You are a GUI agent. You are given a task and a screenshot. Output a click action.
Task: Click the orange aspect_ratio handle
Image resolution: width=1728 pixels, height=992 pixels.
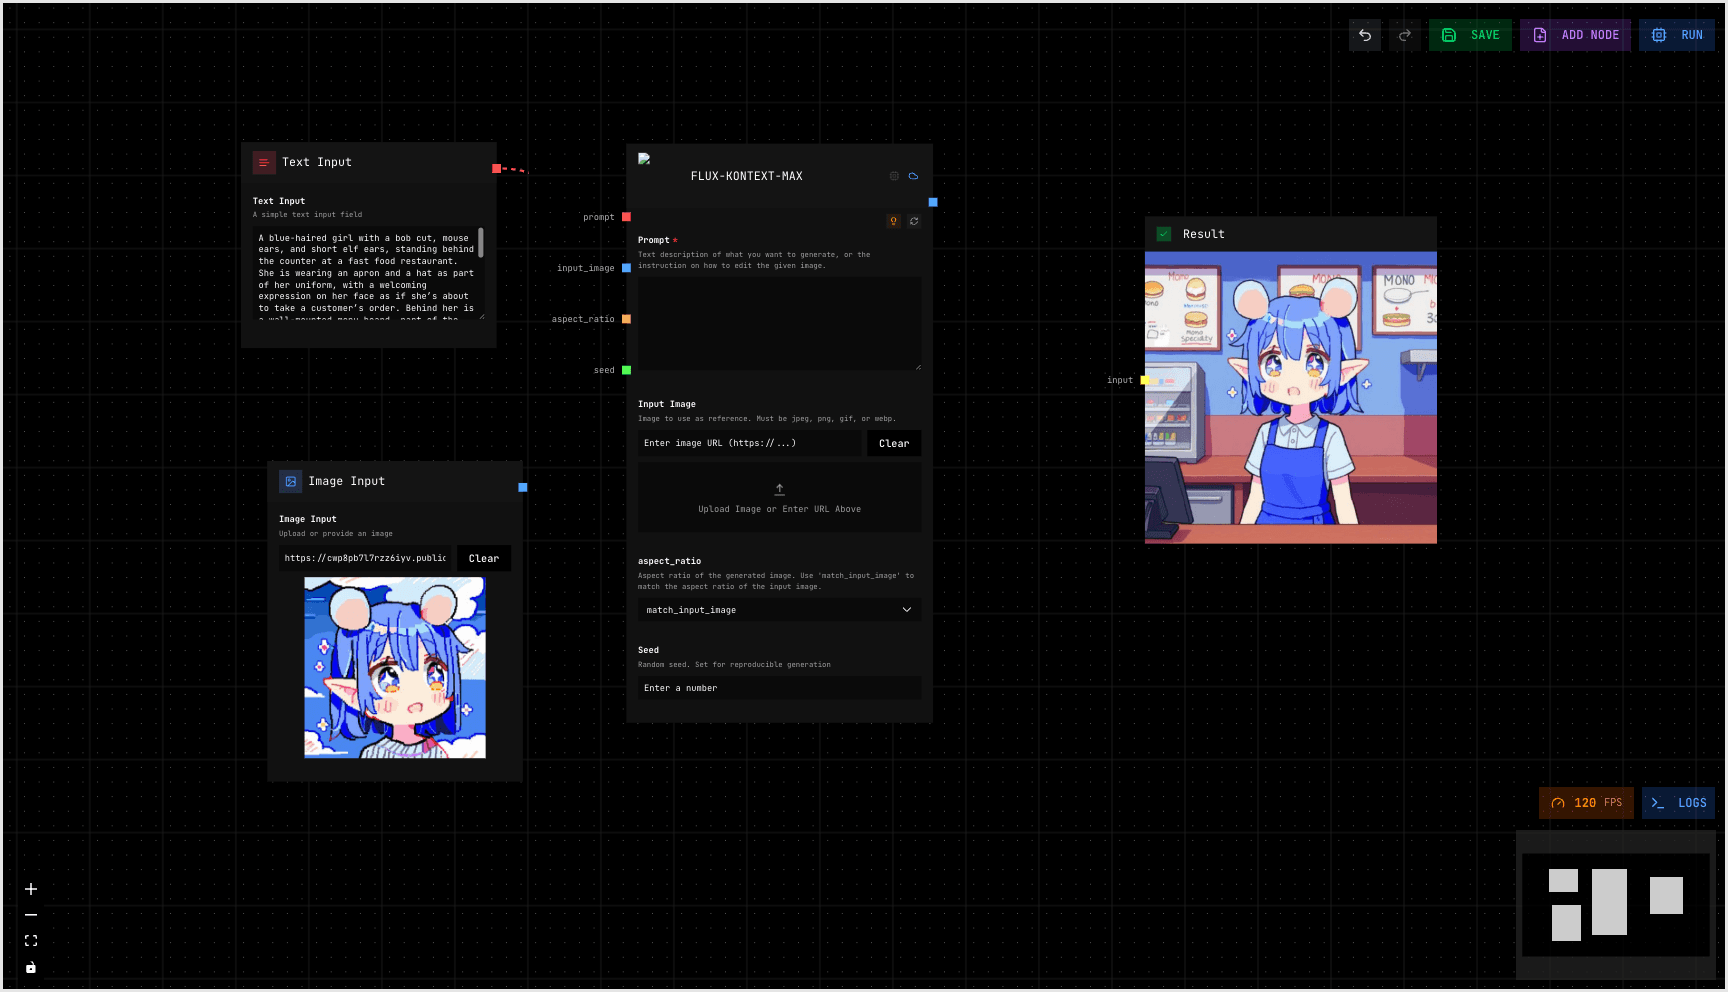coord(626,319)
